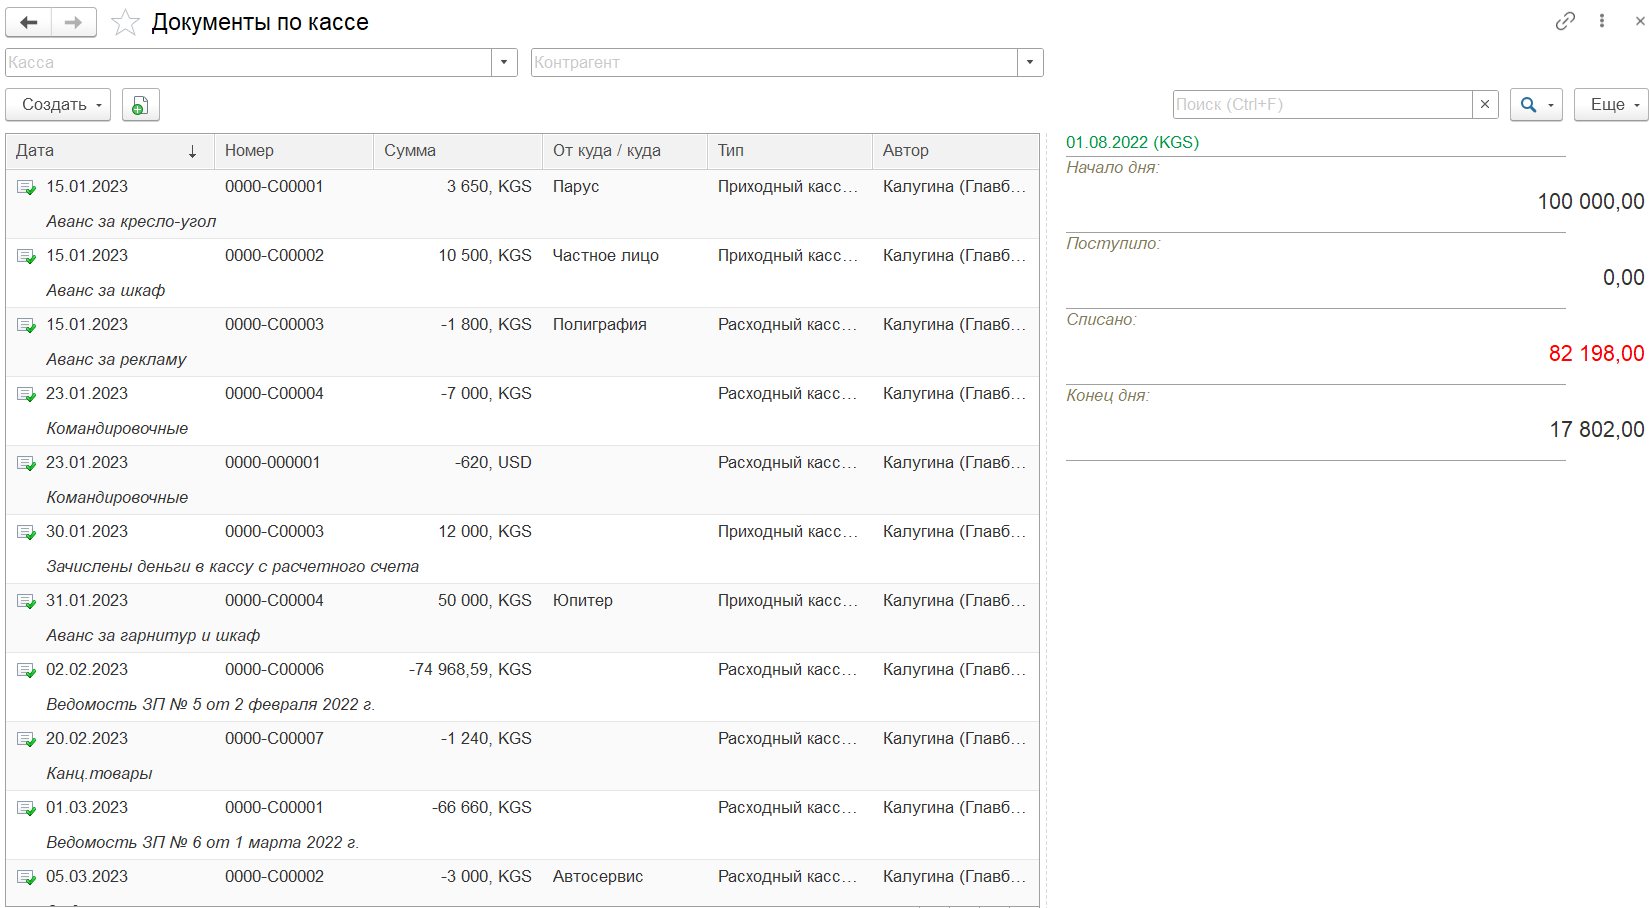Click Ведомость ЗП № 6 от 1 марта comment
1649x908 pixels.
202,843
